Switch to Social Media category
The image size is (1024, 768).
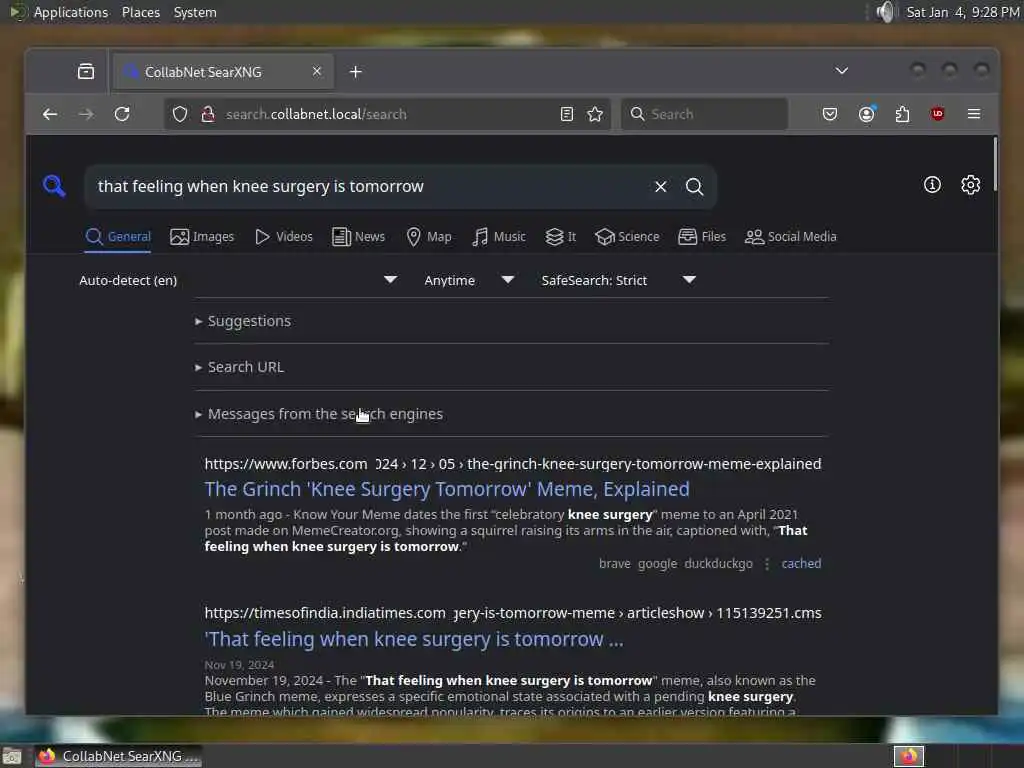(790, 236)
